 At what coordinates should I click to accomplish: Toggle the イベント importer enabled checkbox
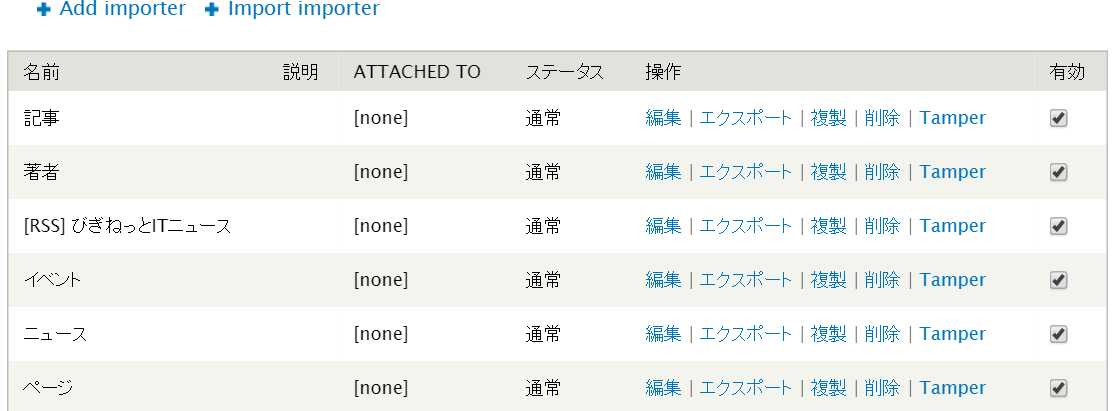[x=1059, y=280]
